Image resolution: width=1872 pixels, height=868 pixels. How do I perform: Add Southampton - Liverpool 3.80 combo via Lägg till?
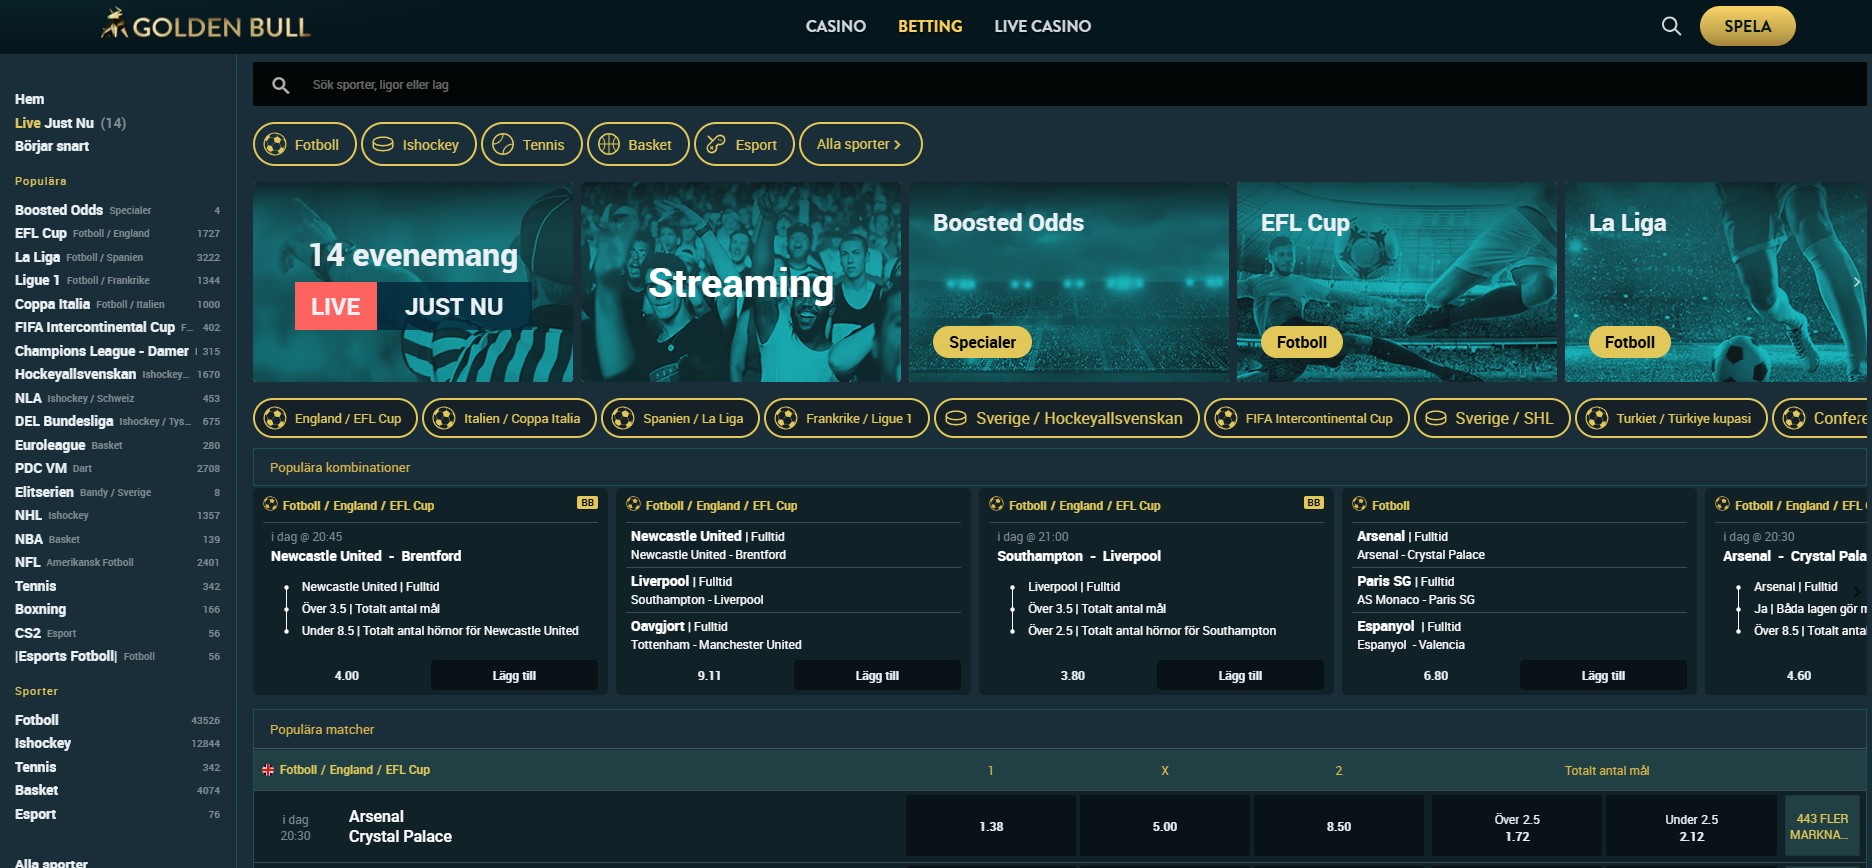pos(1240,676)
